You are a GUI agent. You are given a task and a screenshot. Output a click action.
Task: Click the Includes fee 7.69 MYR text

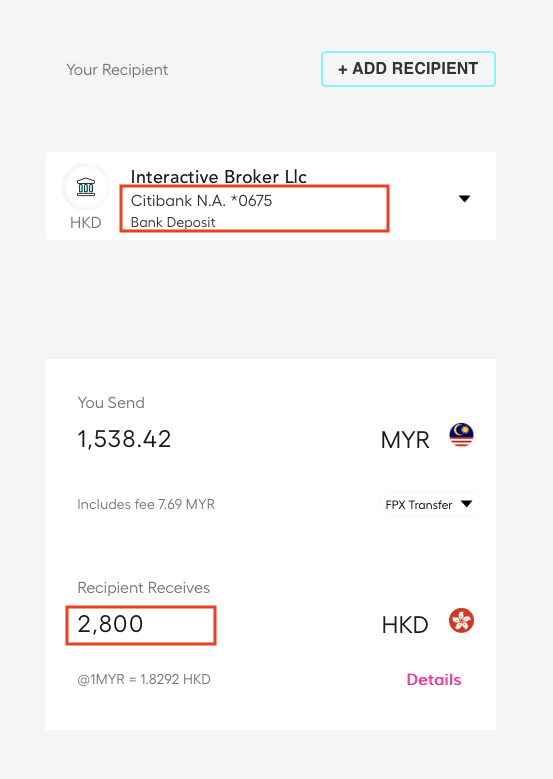pos(146,504)
